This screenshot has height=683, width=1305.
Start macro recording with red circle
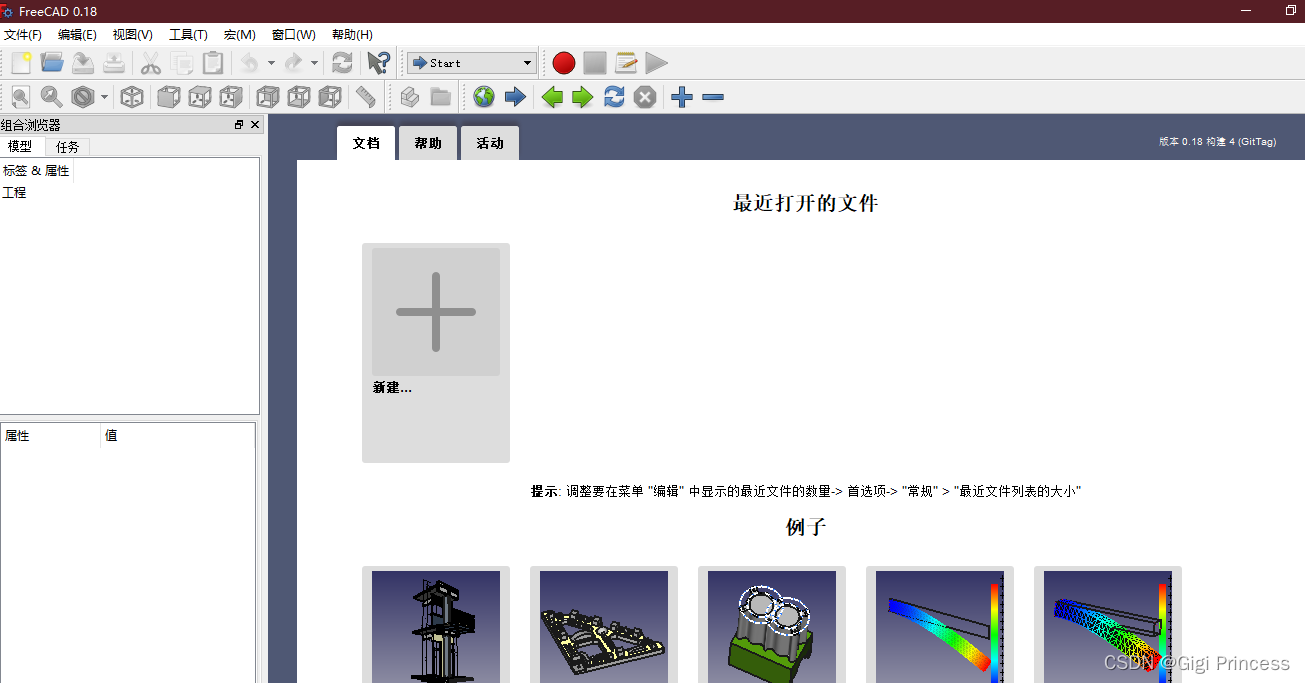pos(564,63)
